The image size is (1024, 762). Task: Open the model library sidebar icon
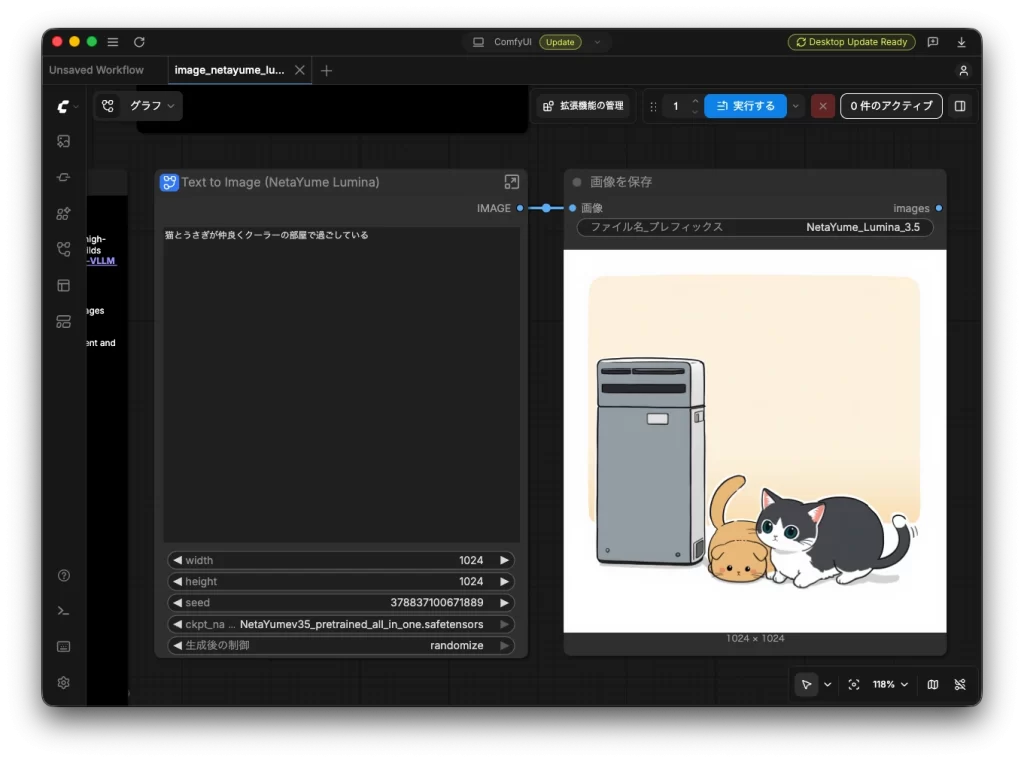(63, 214)
